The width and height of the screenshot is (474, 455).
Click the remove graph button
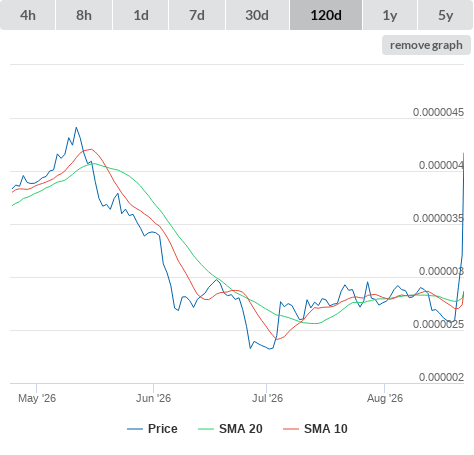tap(426, 45)
